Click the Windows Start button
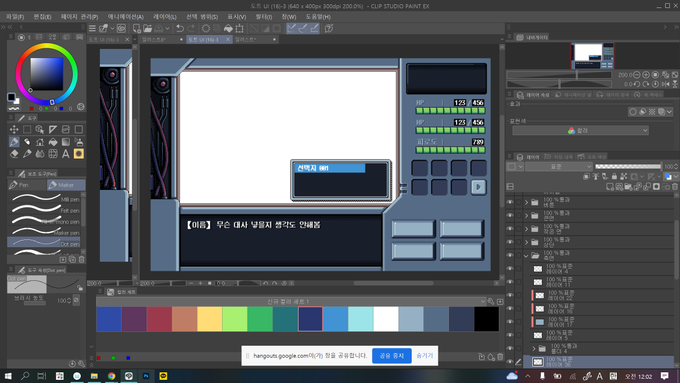Image resolution: width=680 pixels, height=383 pixels. (x=8, y=376)
